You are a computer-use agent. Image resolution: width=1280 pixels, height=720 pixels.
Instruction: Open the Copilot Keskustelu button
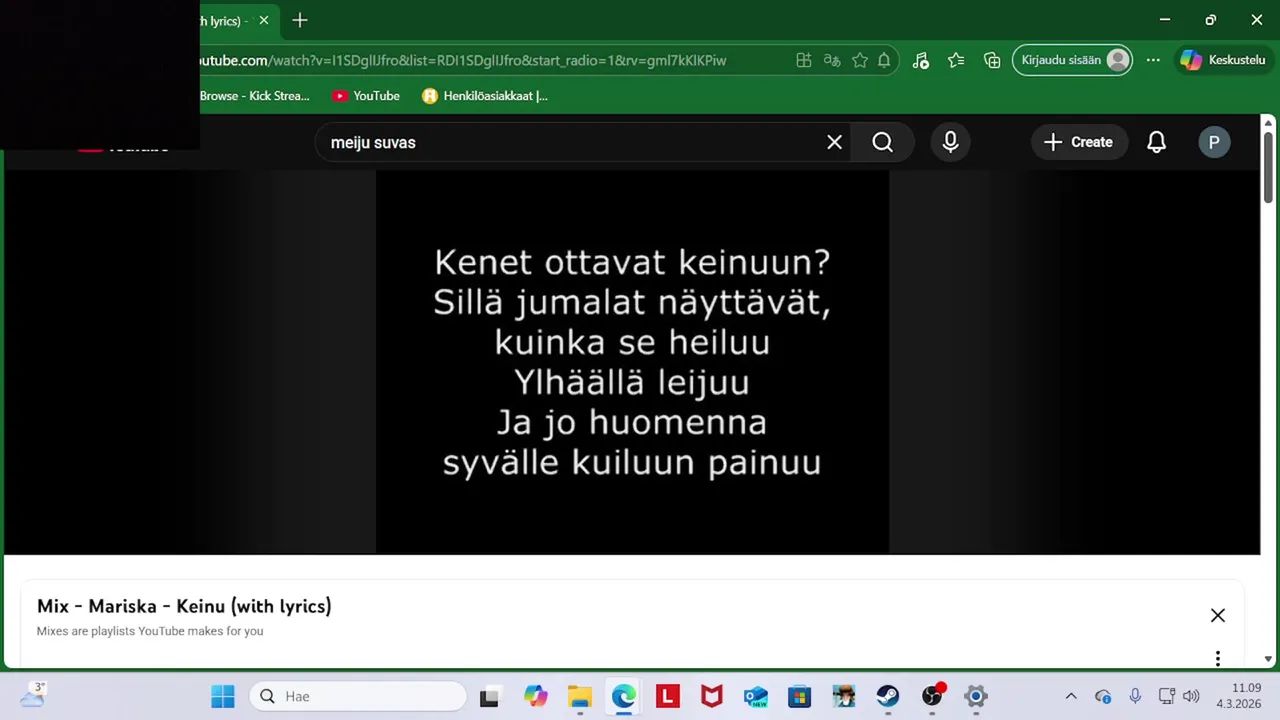(1223, 60)
